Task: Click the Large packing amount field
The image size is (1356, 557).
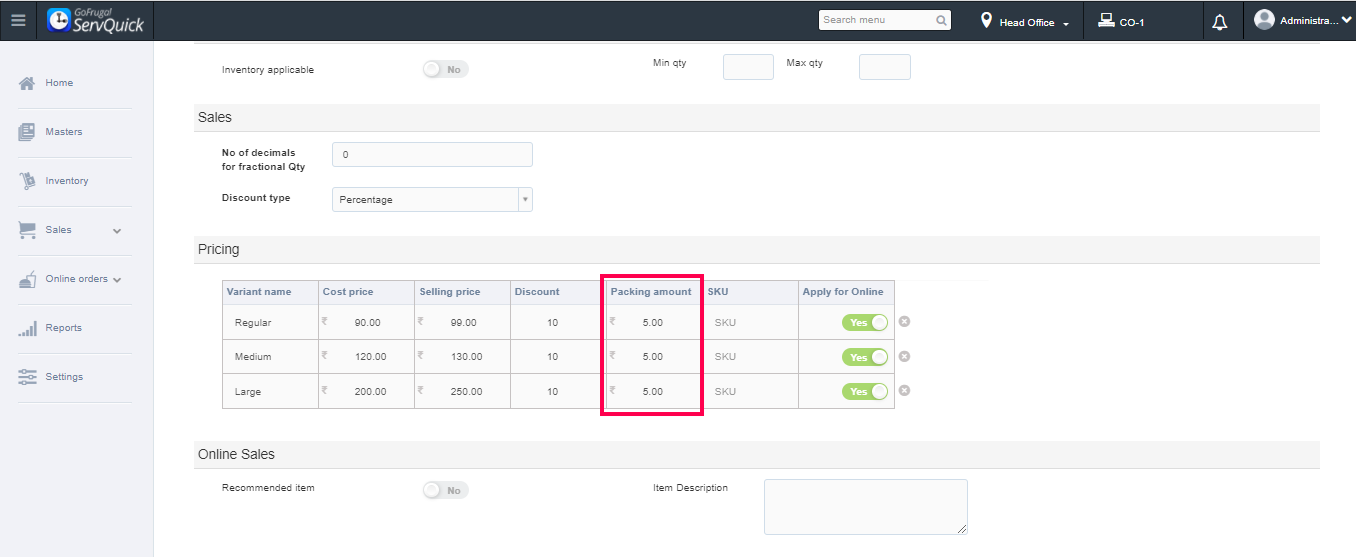Action: point(654,391)
